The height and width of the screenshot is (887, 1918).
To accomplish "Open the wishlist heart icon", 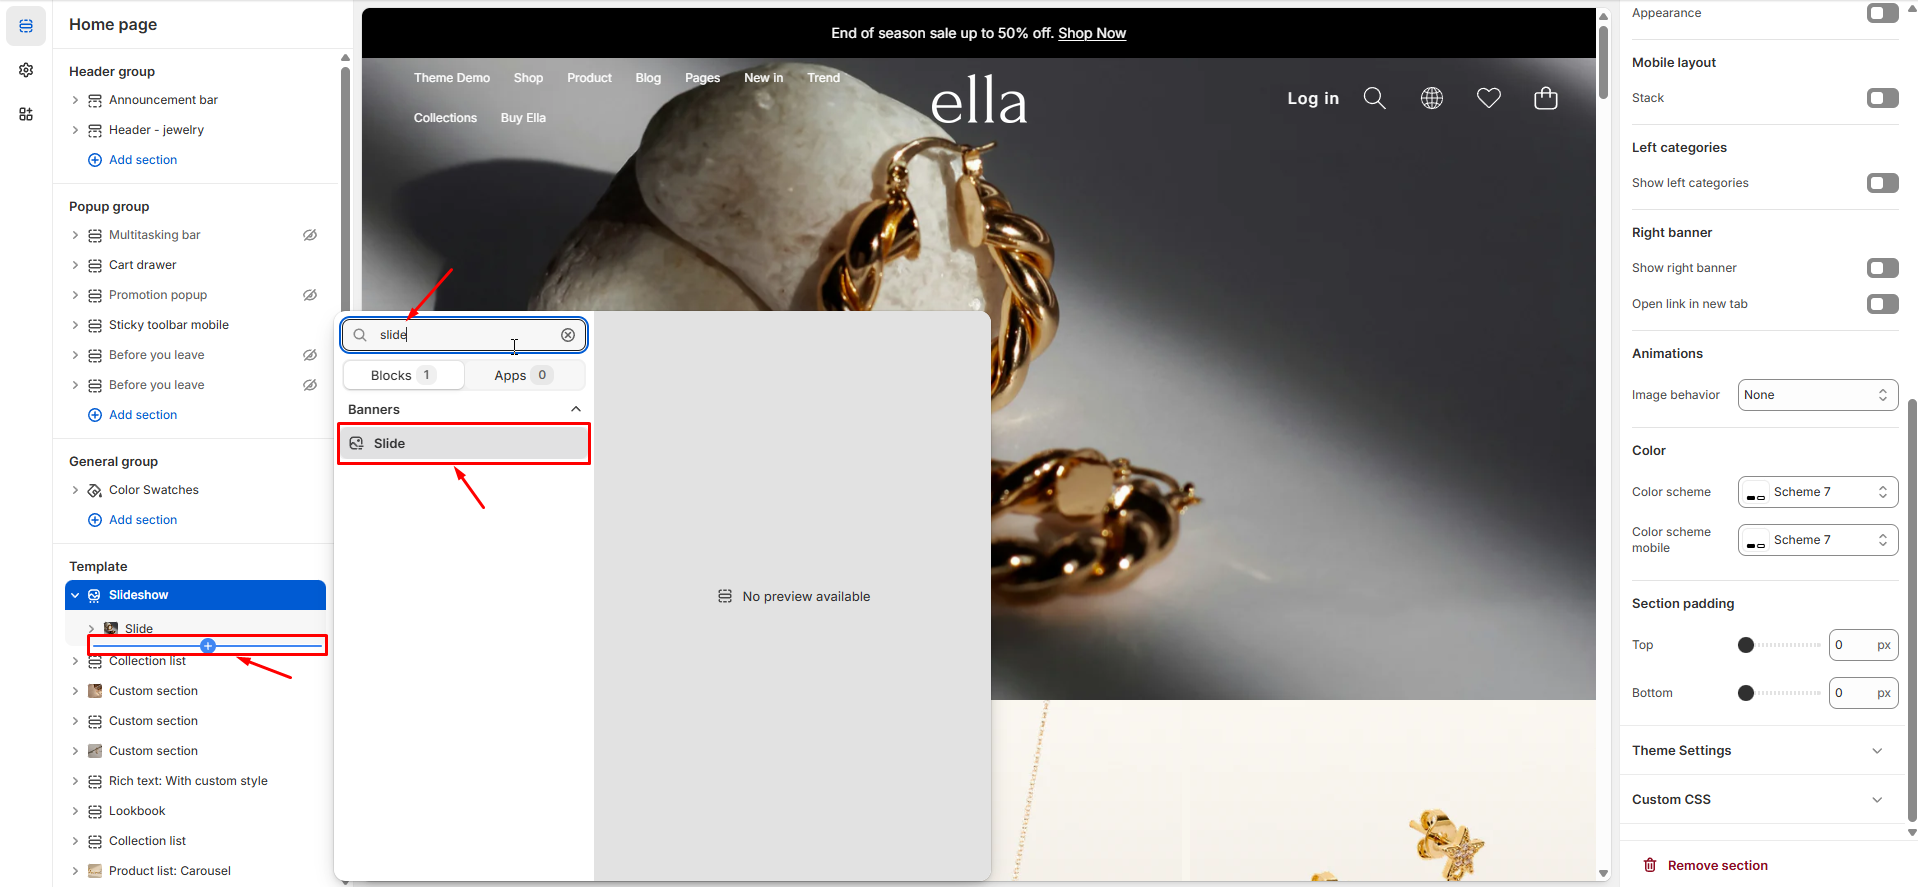I will point(1489,98).
